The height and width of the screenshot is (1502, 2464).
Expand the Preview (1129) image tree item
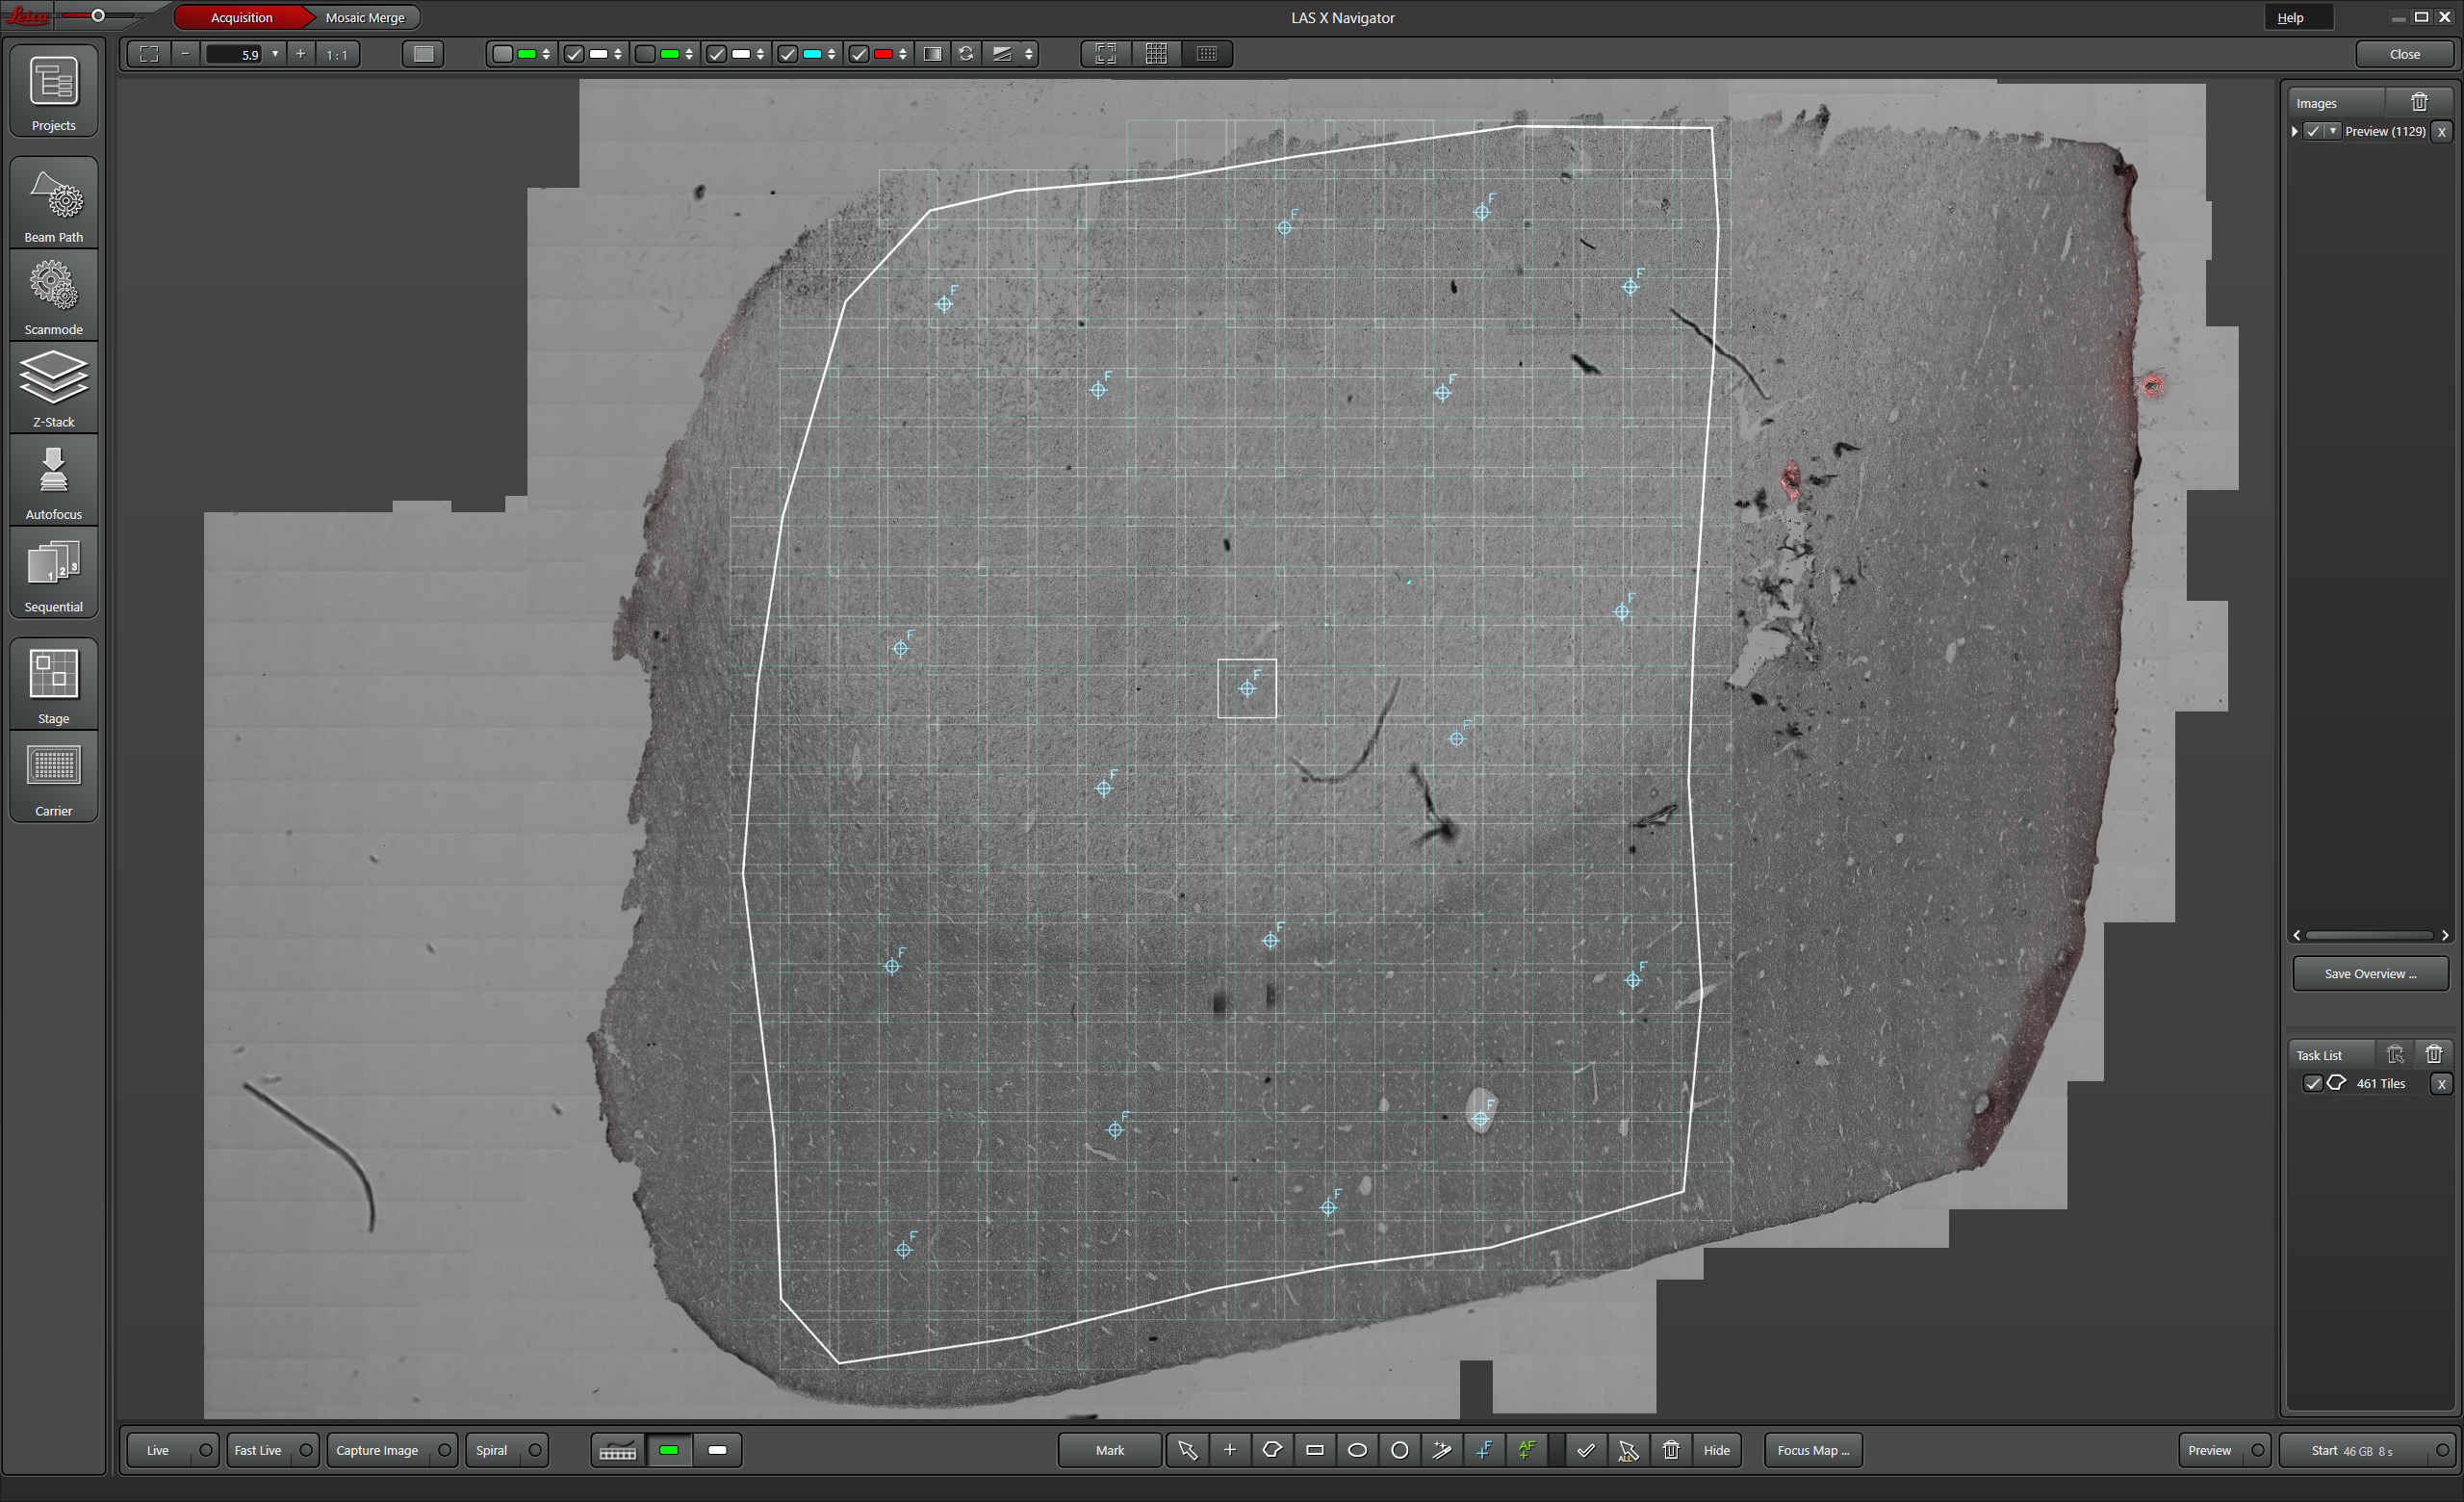point(2295,131)
